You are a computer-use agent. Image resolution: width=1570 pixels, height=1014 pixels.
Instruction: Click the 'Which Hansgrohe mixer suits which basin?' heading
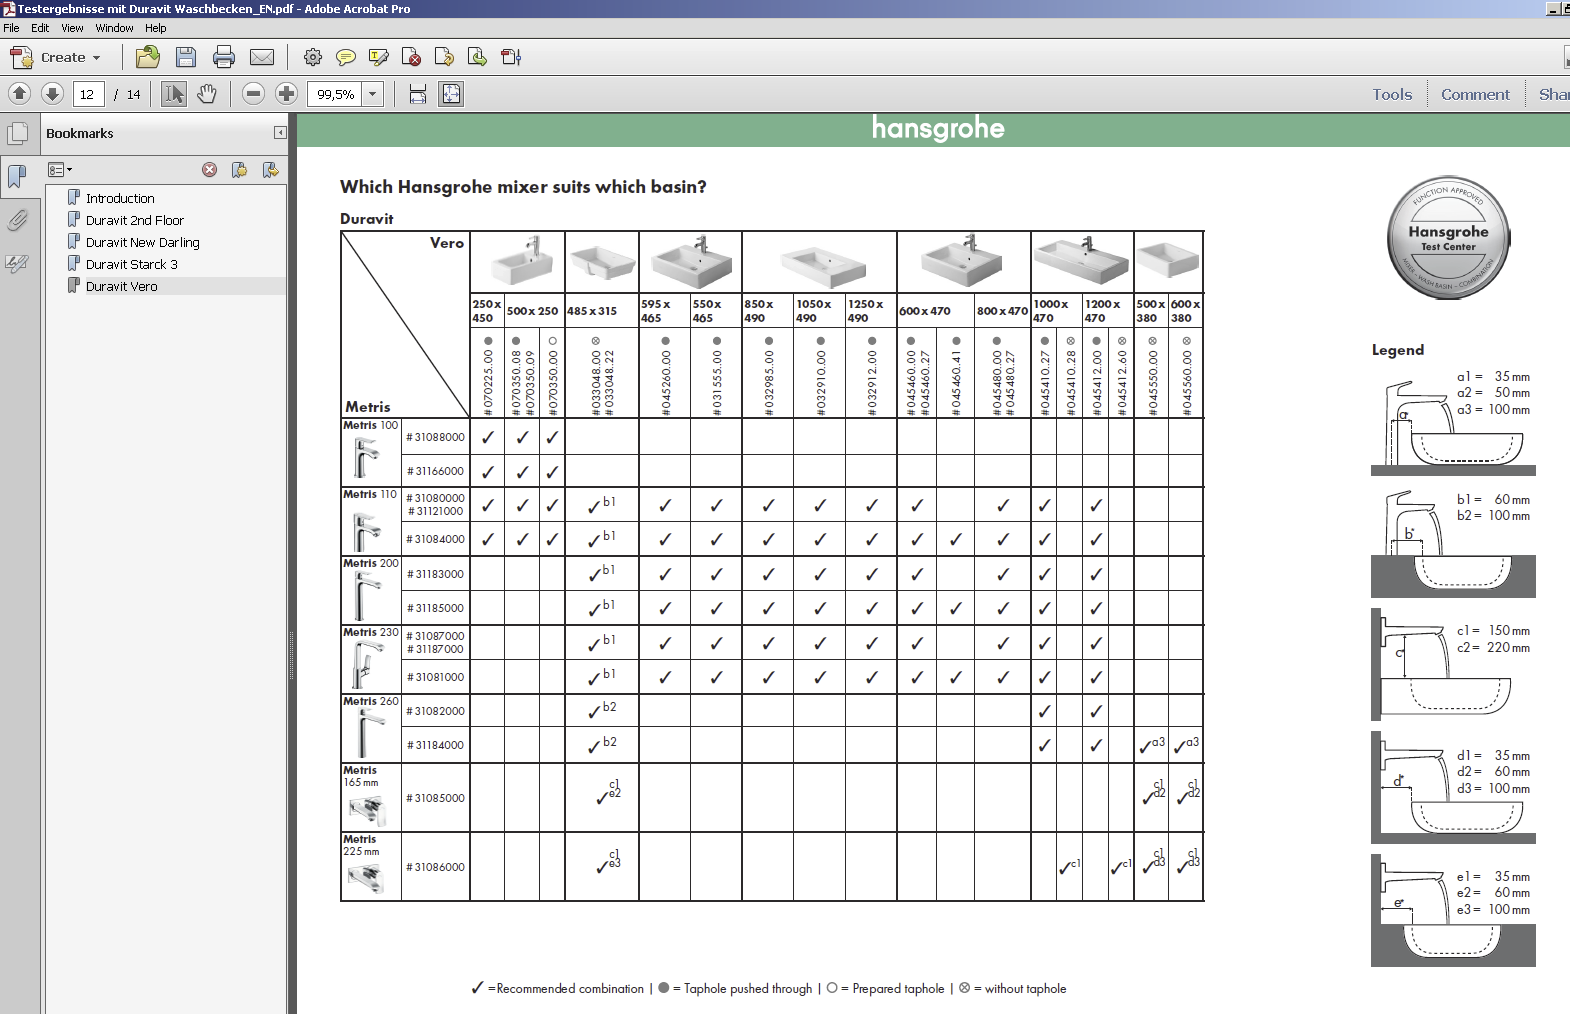[x=523, y=187]
